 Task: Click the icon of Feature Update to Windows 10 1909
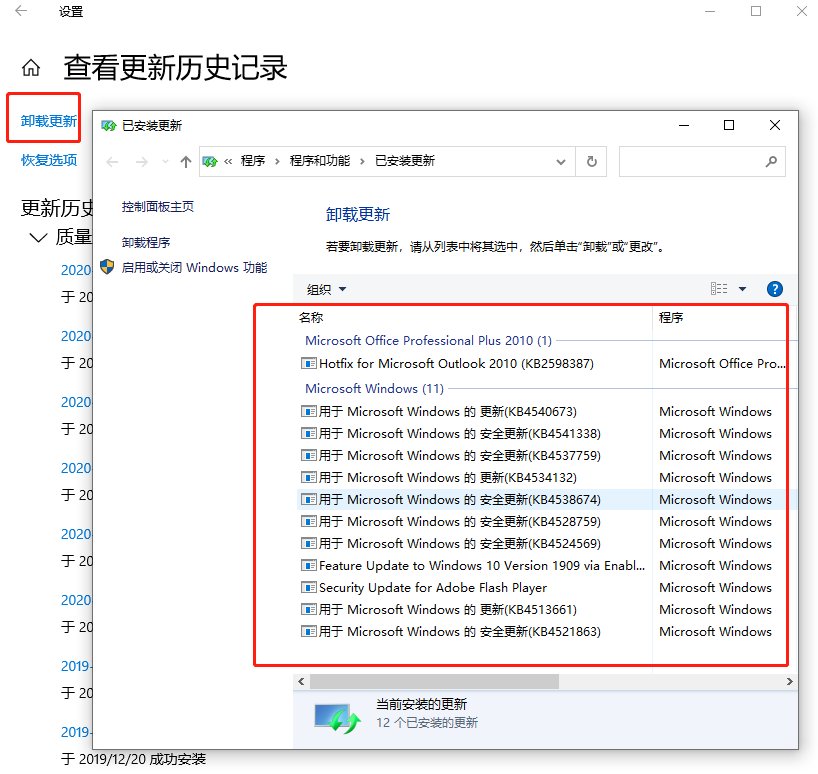309,565
